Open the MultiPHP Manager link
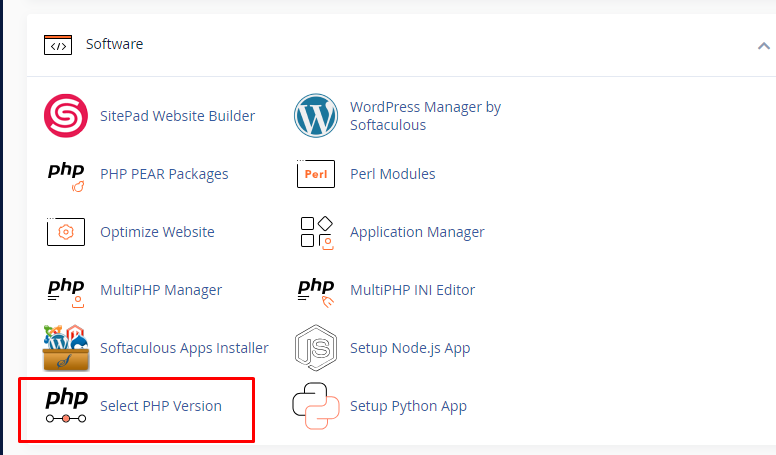This screenshot has height=455, width=776. coord(161,290)
